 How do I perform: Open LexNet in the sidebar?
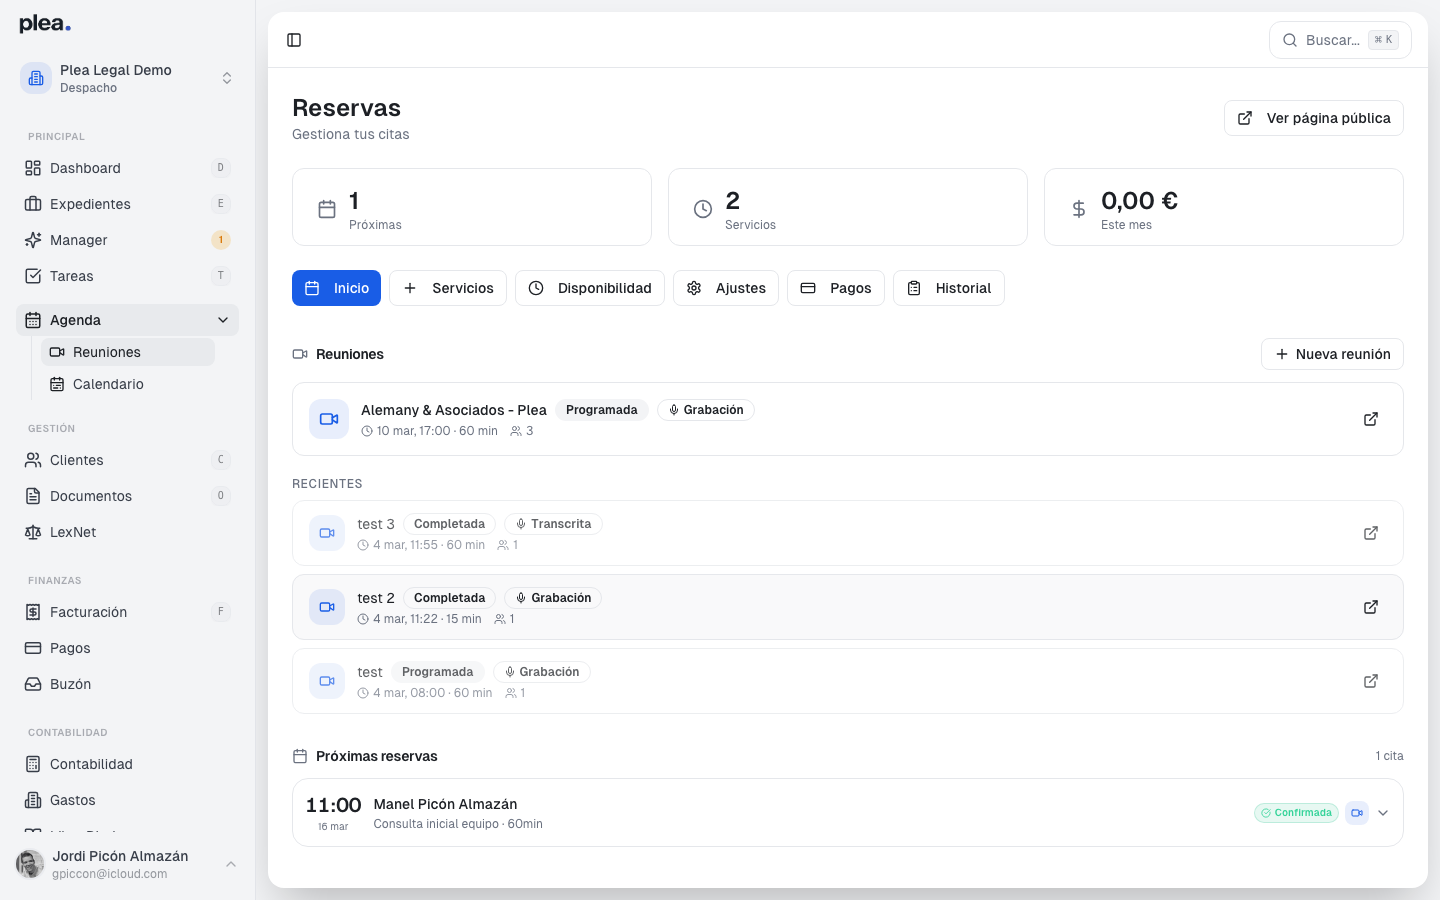128,532
